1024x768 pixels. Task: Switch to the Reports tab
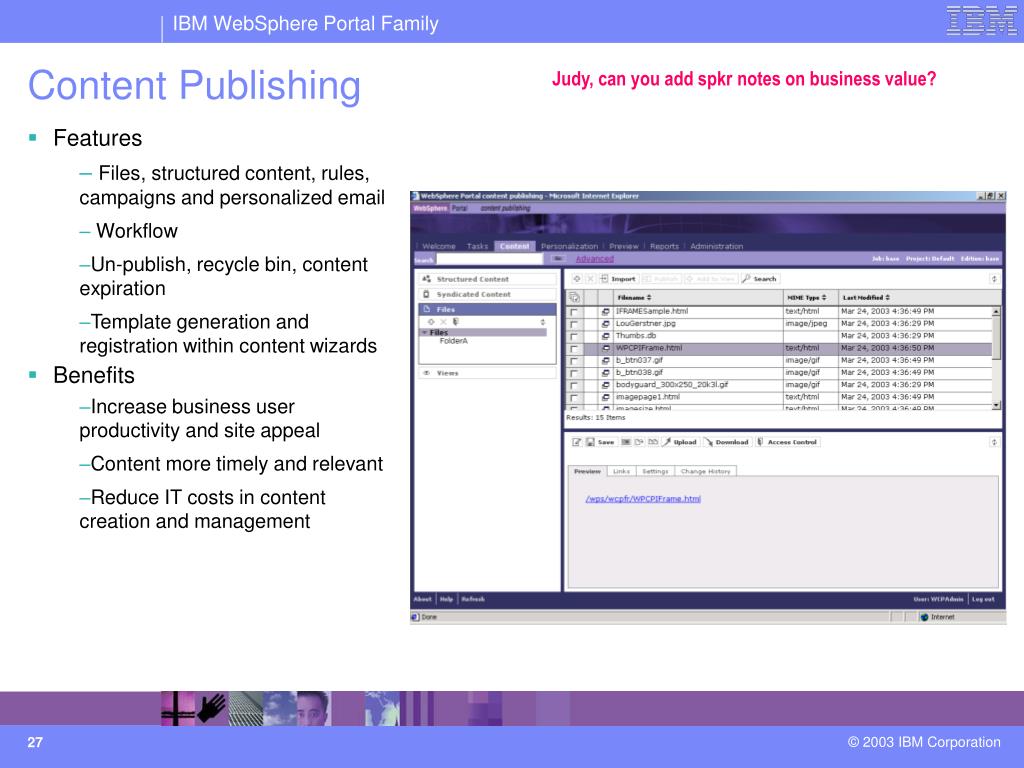point(664,246)
